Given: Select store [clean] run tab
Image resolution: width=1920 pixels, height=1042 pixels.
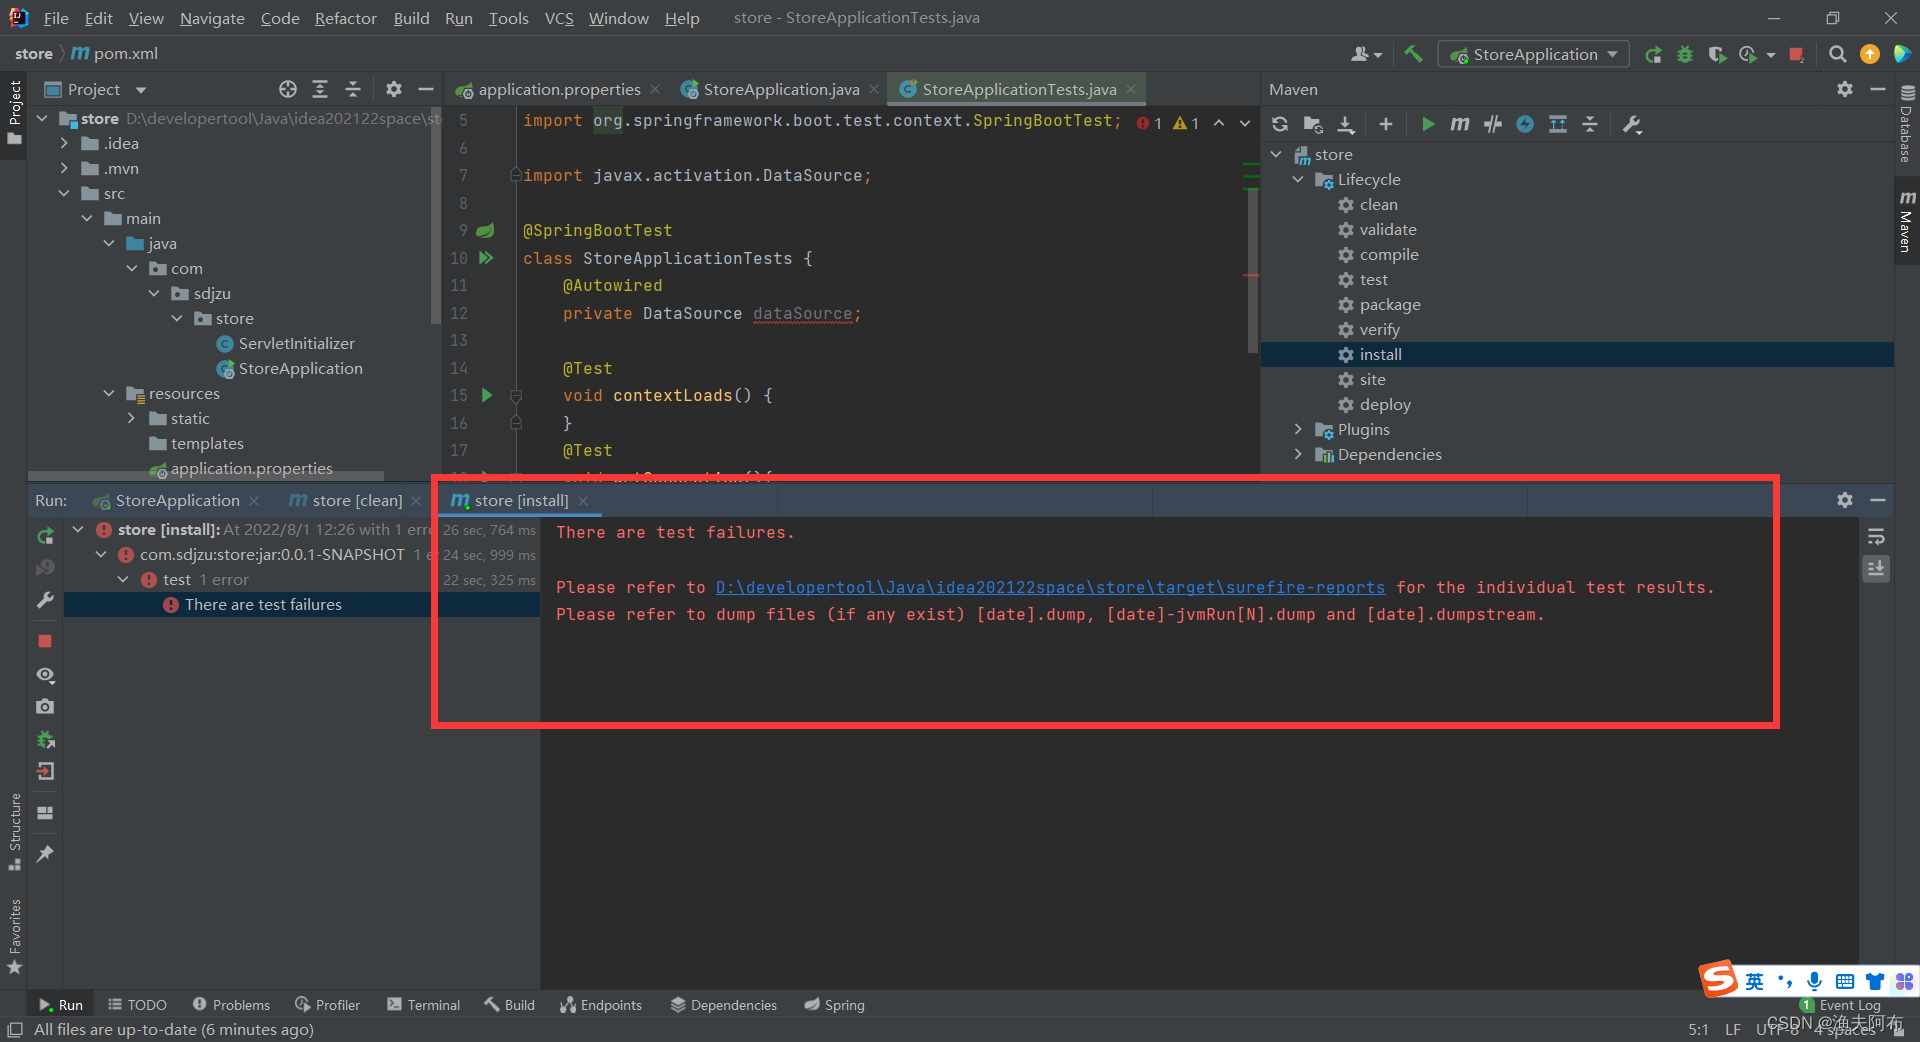Looking at the screenshot, I should click(x=356, y=500).
